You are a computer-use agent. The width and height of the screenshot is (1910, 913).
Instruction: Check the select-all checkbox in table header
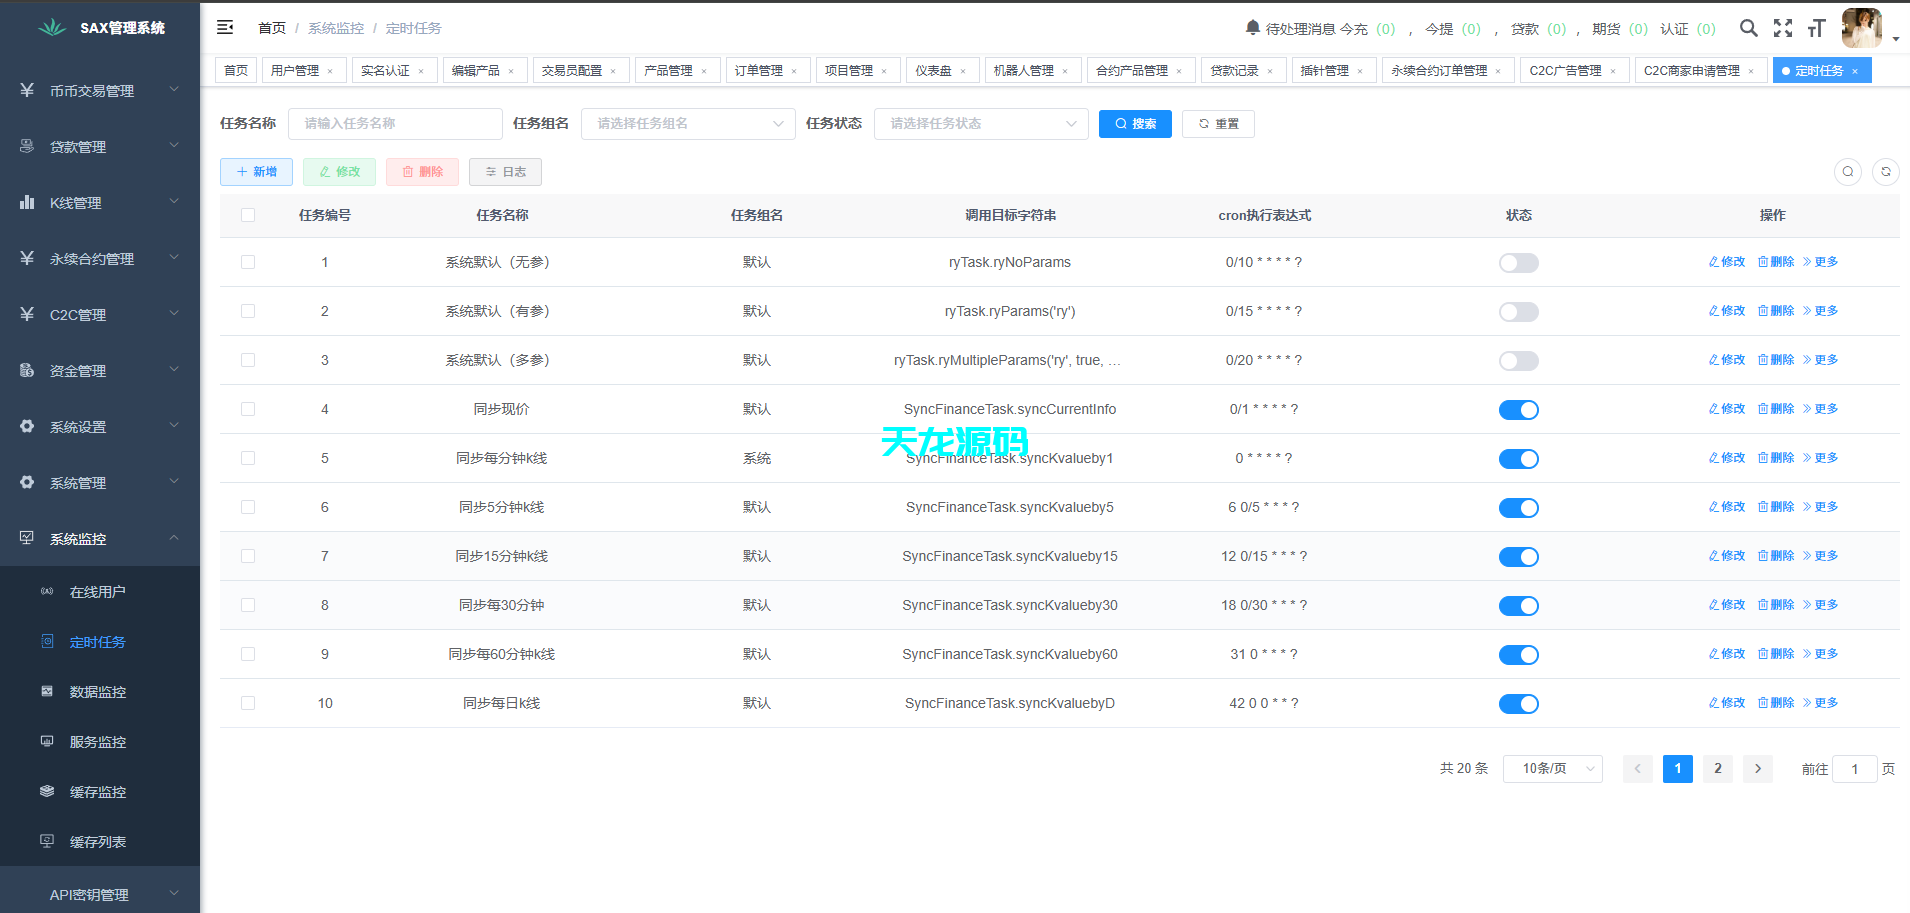pos(248,214)
